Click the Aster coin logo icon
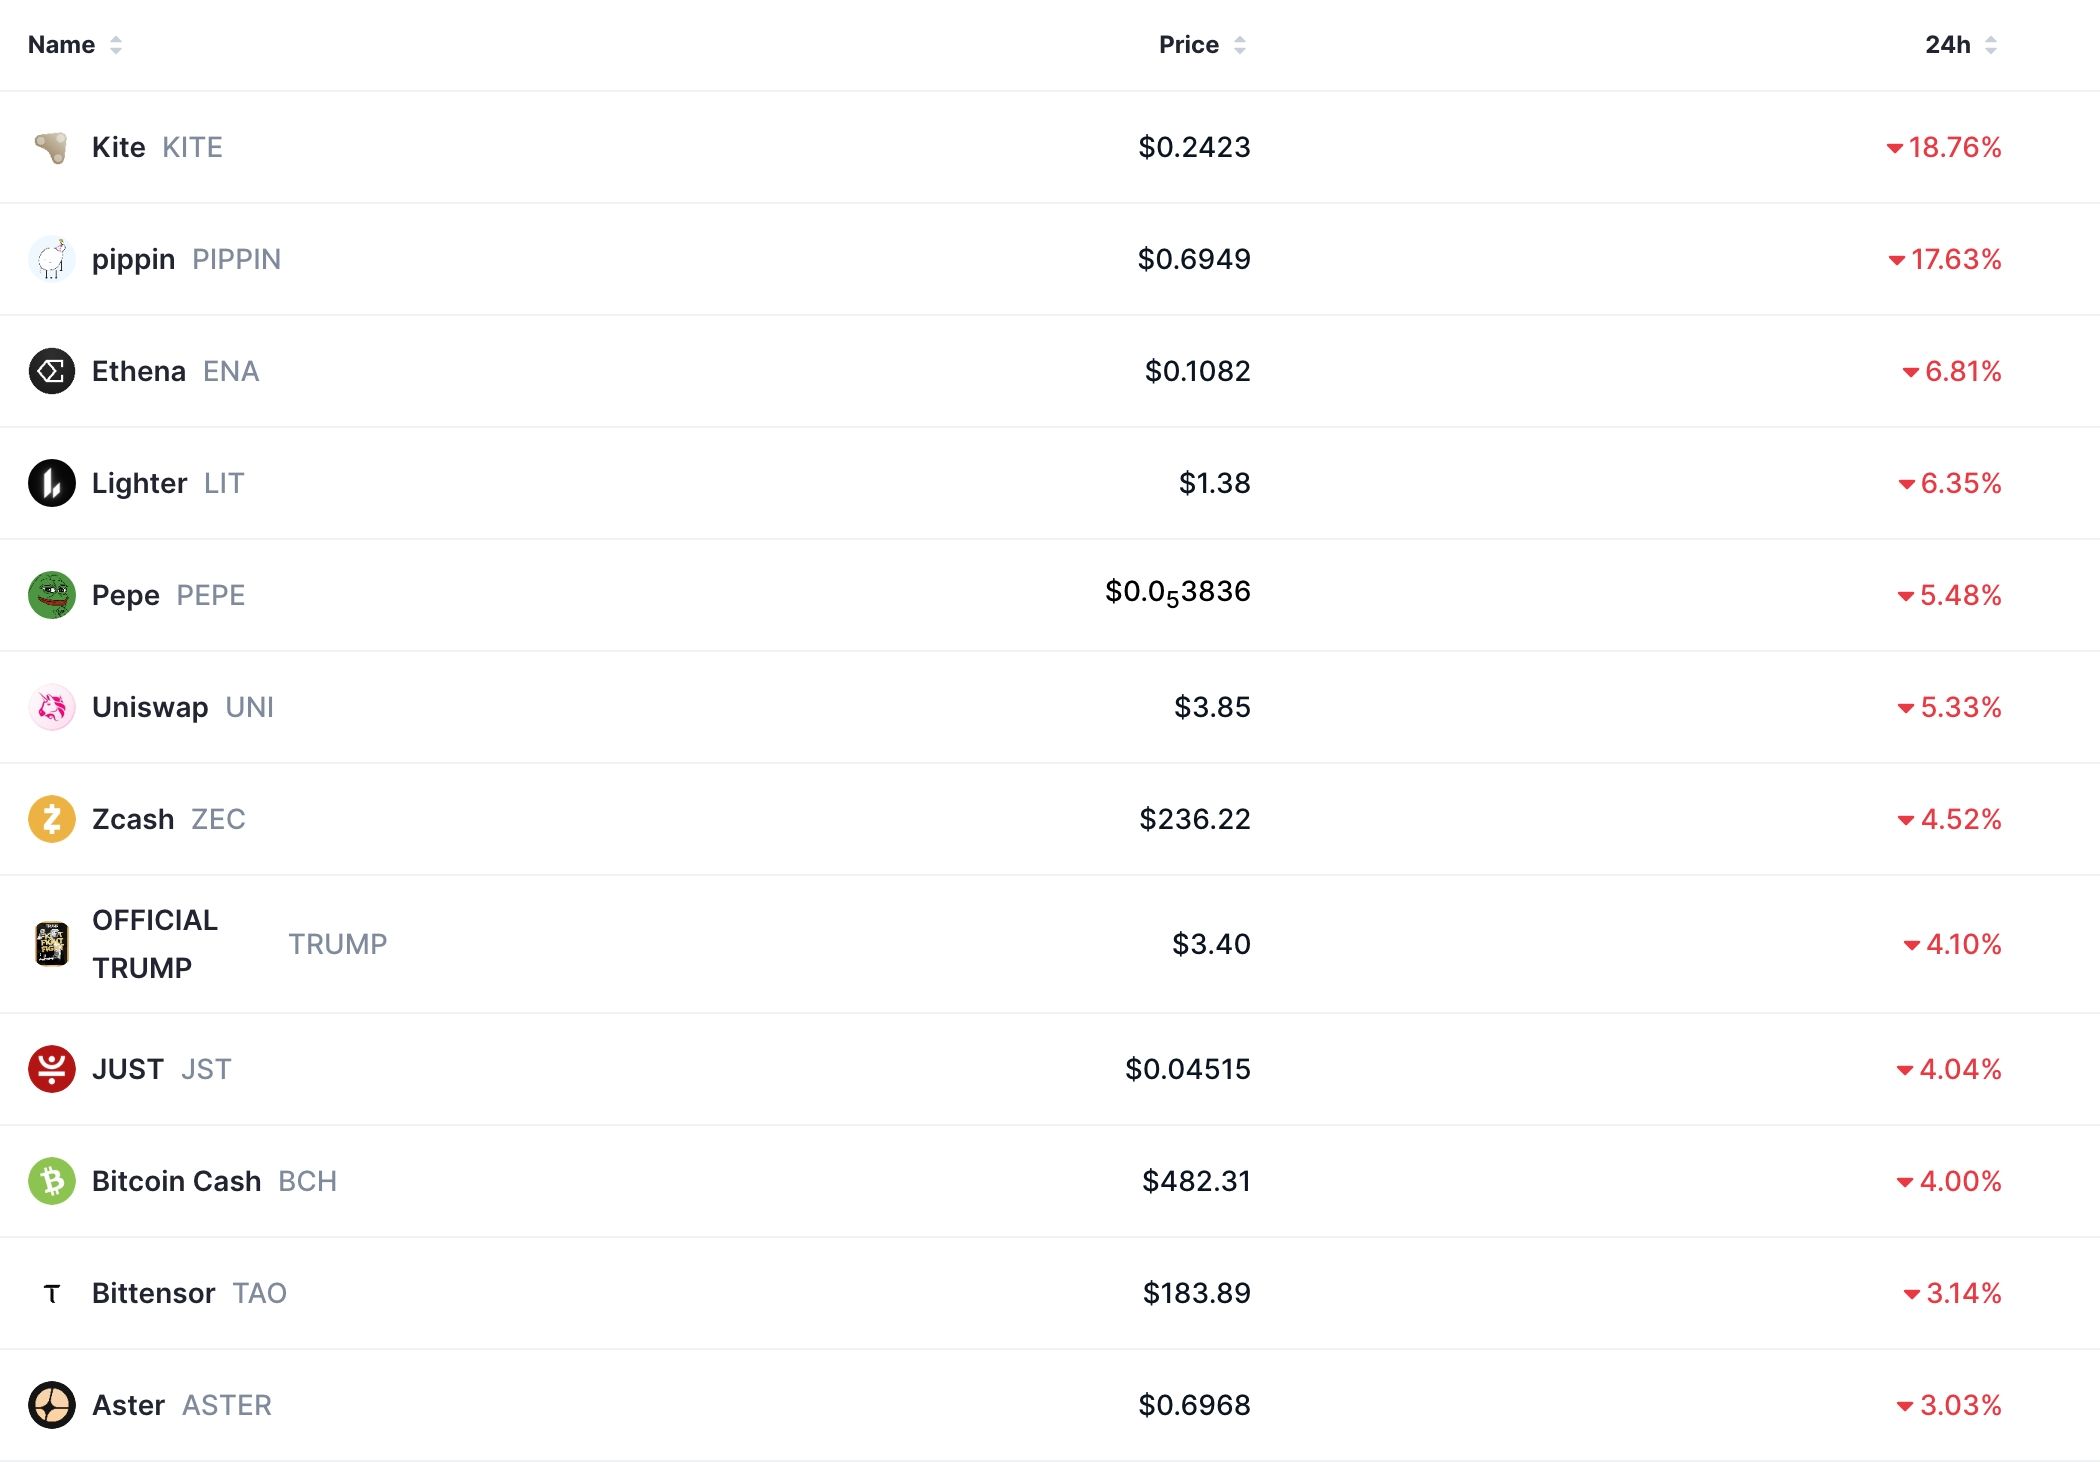The image size is (2100, 1462). coord(51,1405)
